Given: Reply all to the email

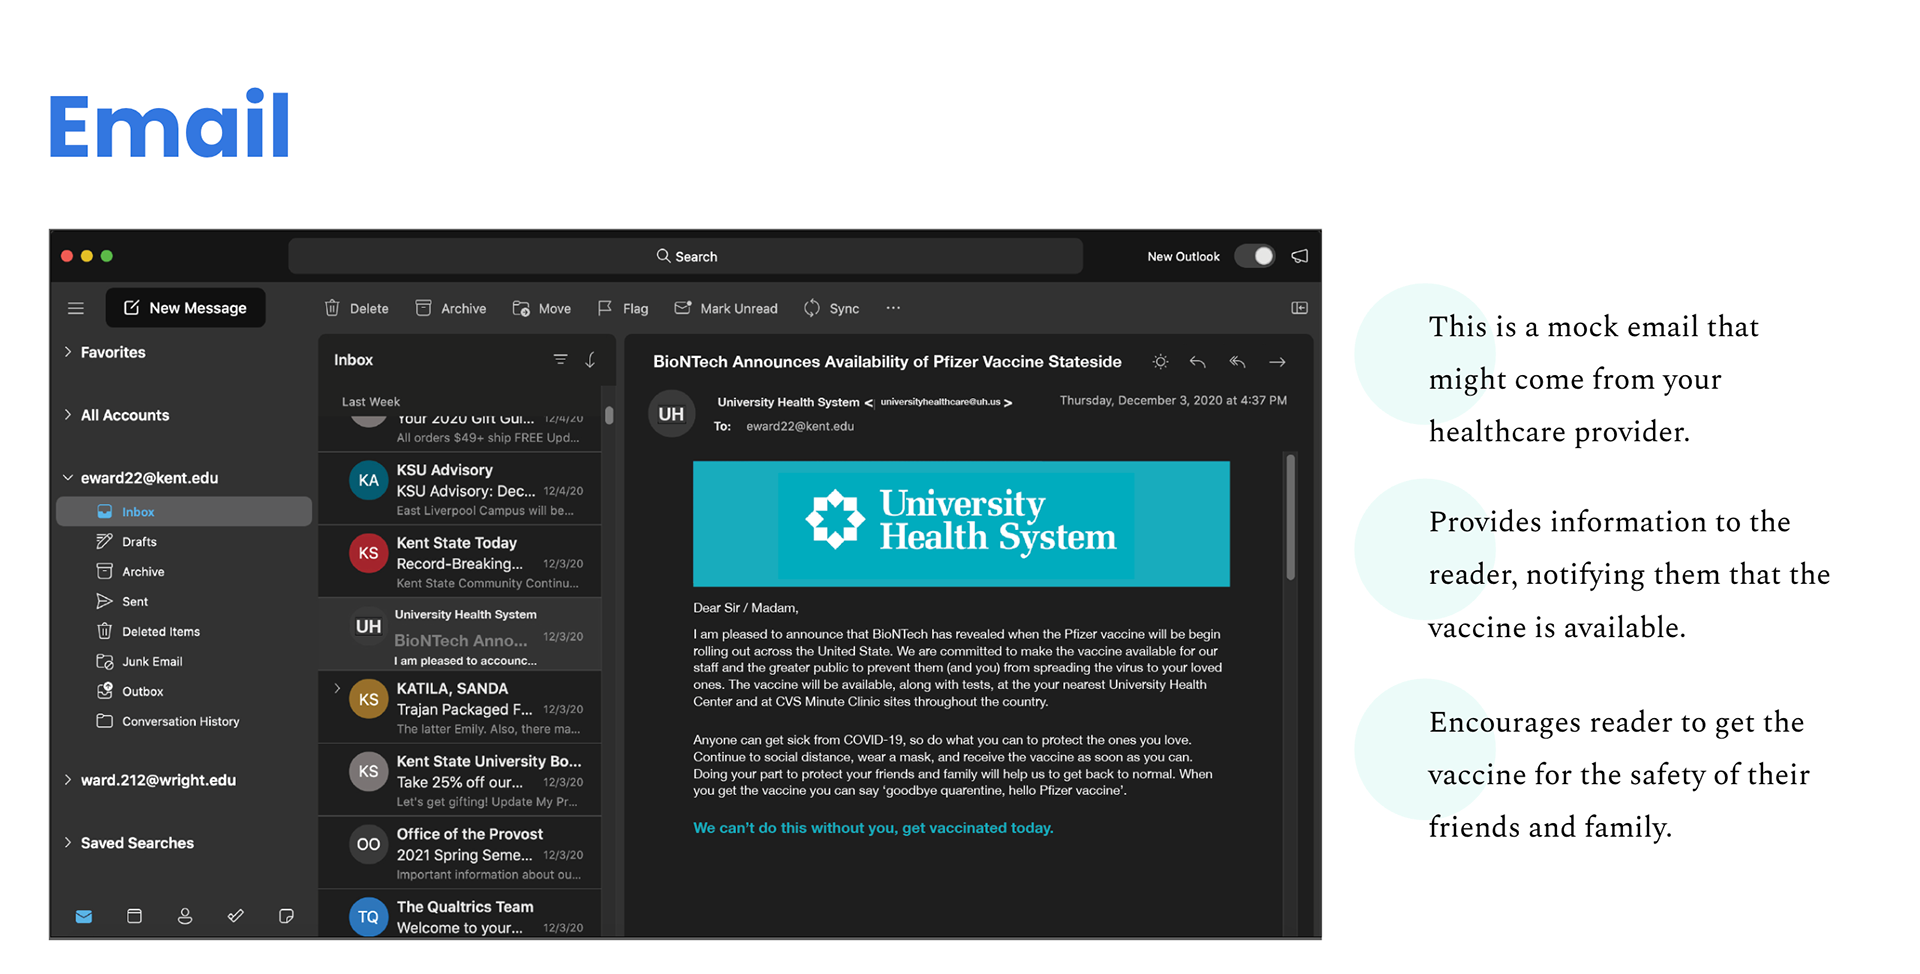Looking at the screenshot, I should pos(1237,362).
